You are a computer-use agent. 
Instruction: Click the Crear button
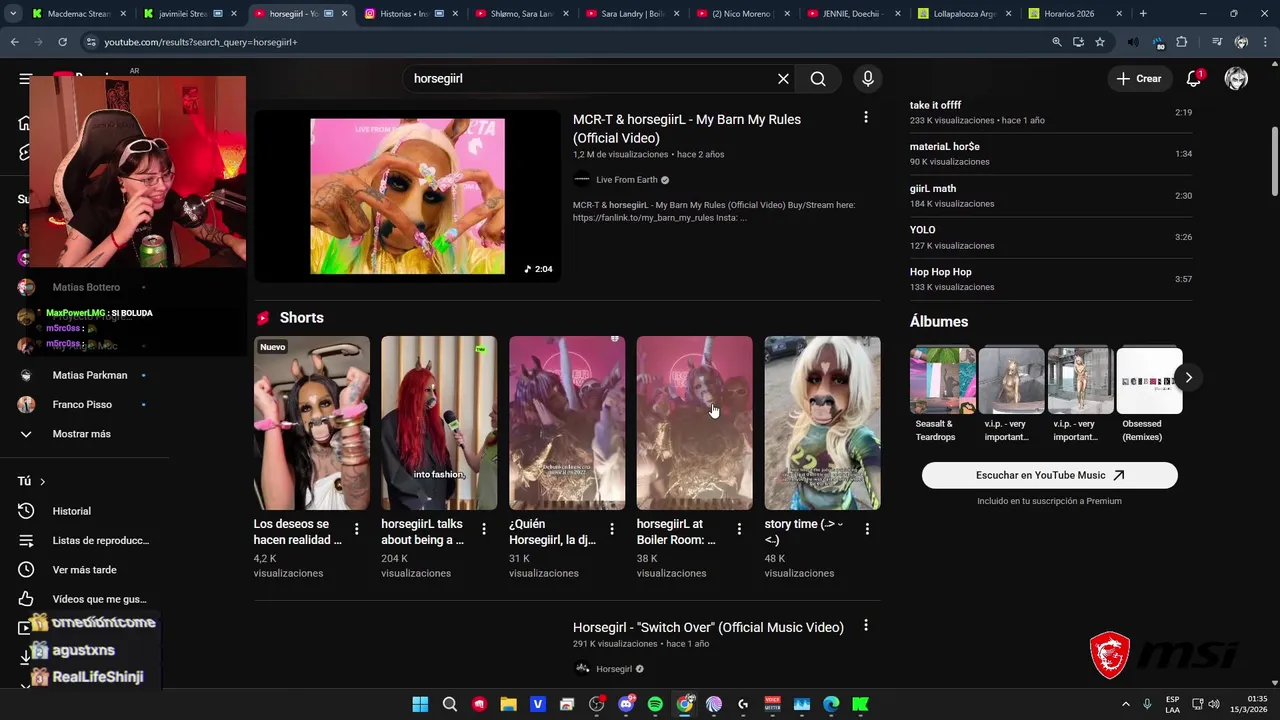point(1139,79)
